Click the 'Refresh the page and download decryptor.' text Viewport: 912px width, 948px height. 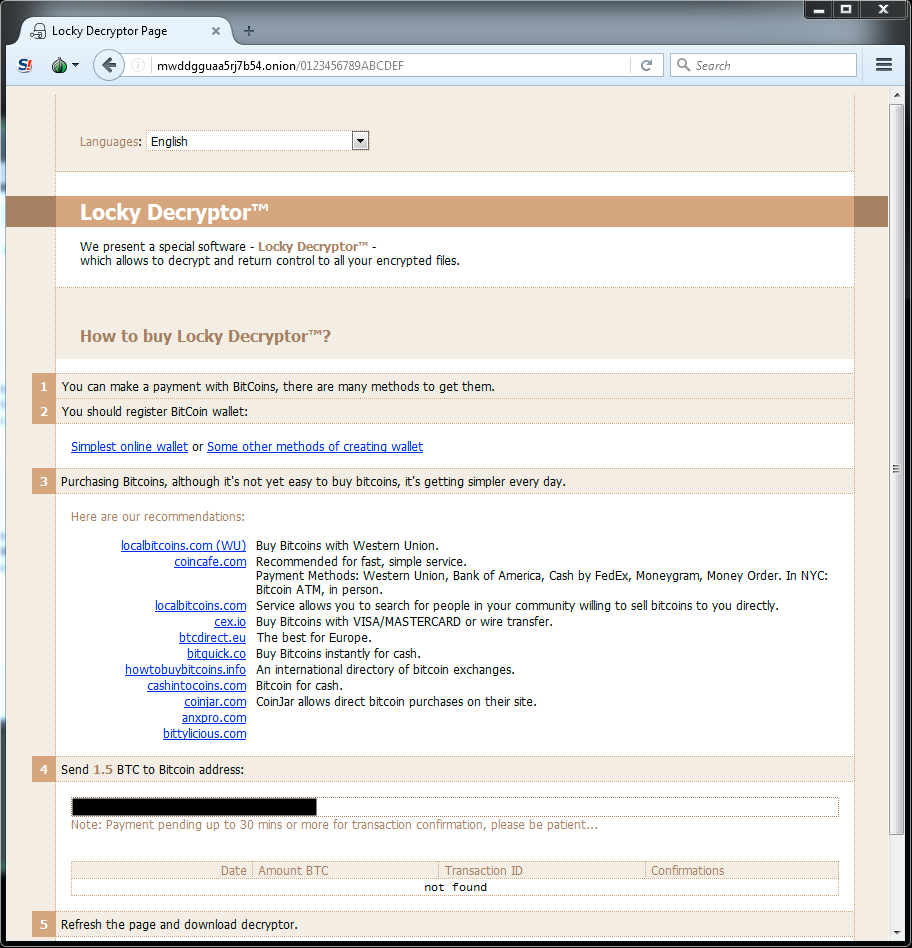pos(179,924)
